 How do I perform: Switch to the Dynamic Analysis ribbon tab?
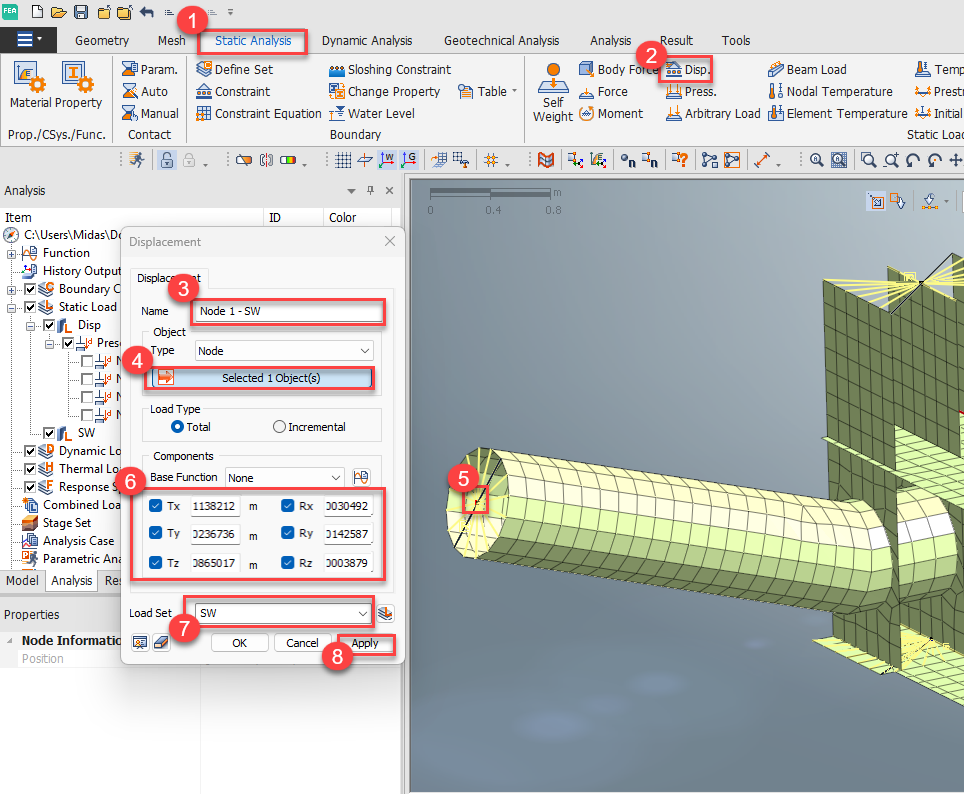pyautogui.click(x=368, y=41)
